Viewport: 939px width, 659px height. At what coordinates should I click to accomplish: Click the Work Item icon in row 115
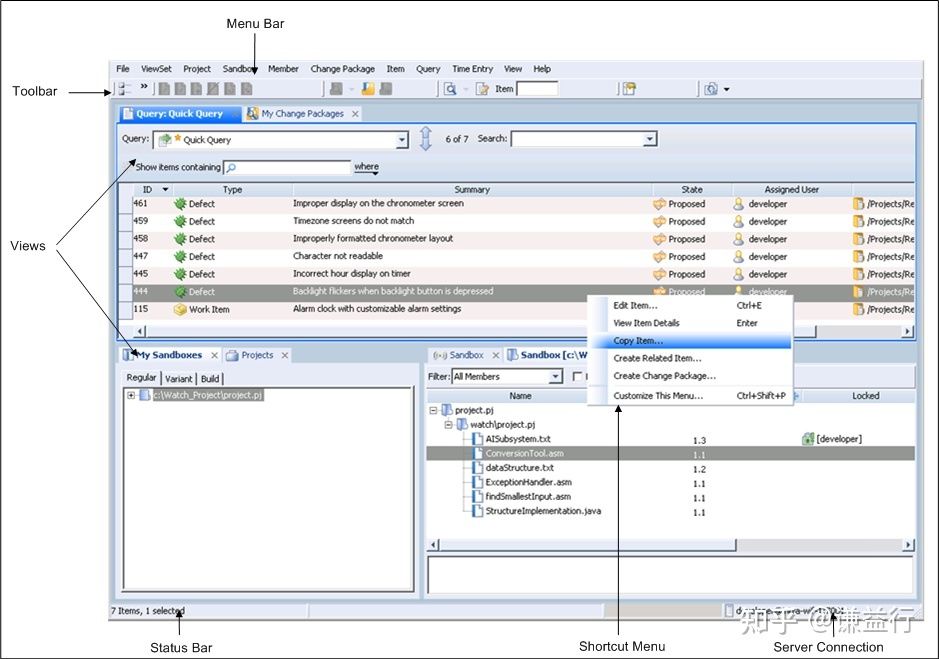[x=180, y=310]
